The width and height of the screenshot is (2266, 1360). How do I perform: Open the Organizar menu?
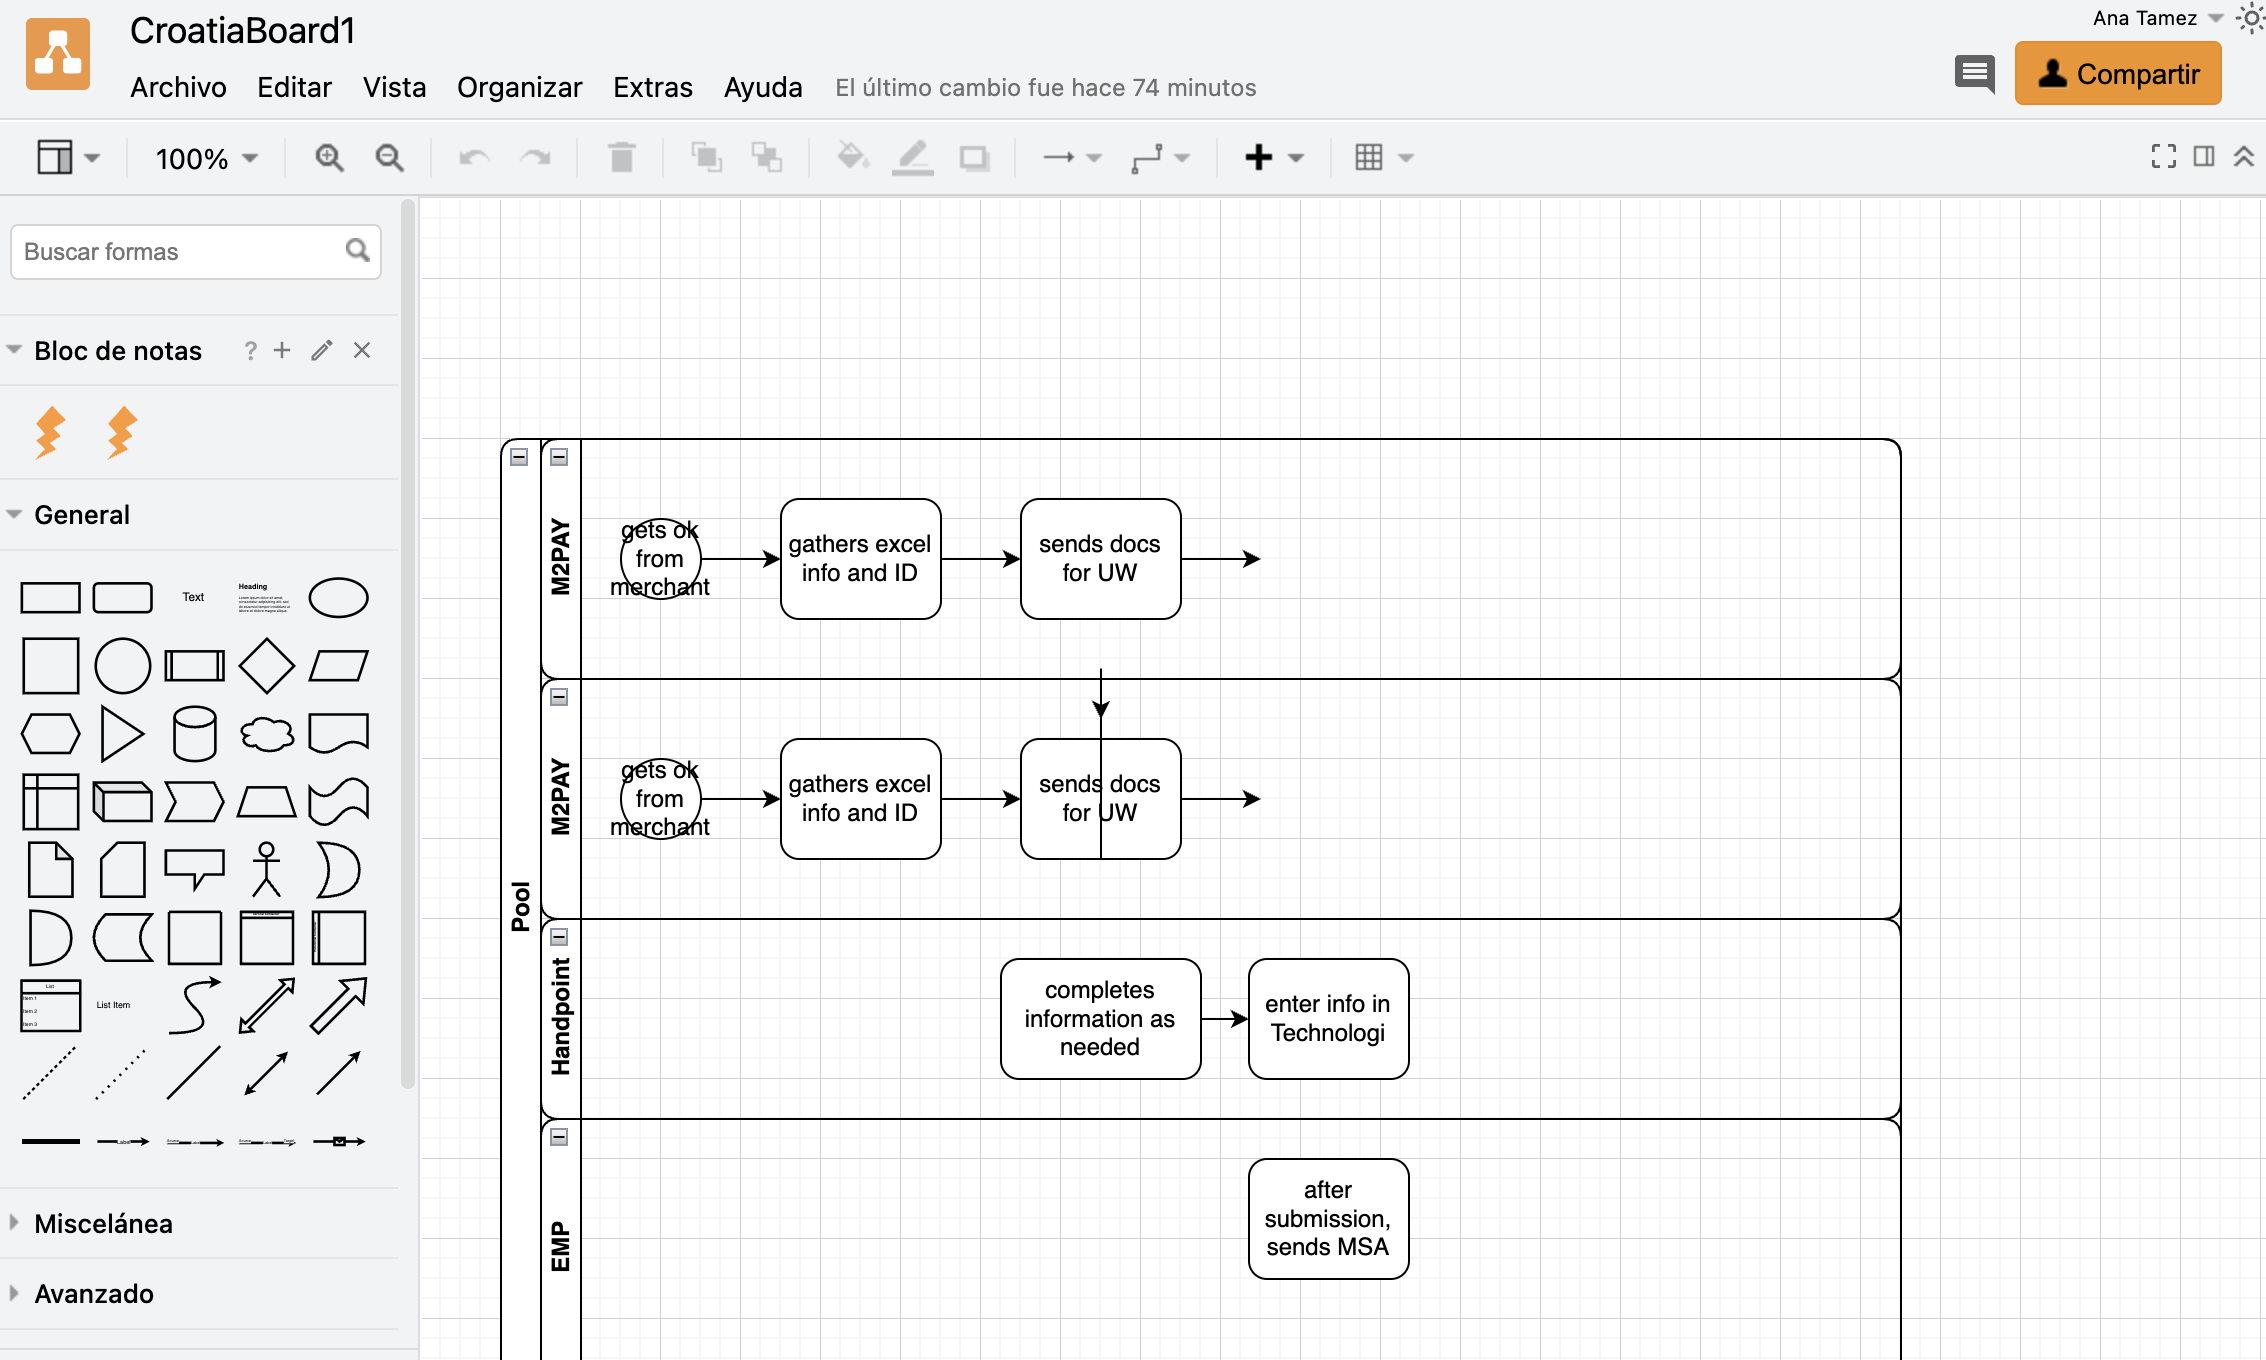click(519, 88)
